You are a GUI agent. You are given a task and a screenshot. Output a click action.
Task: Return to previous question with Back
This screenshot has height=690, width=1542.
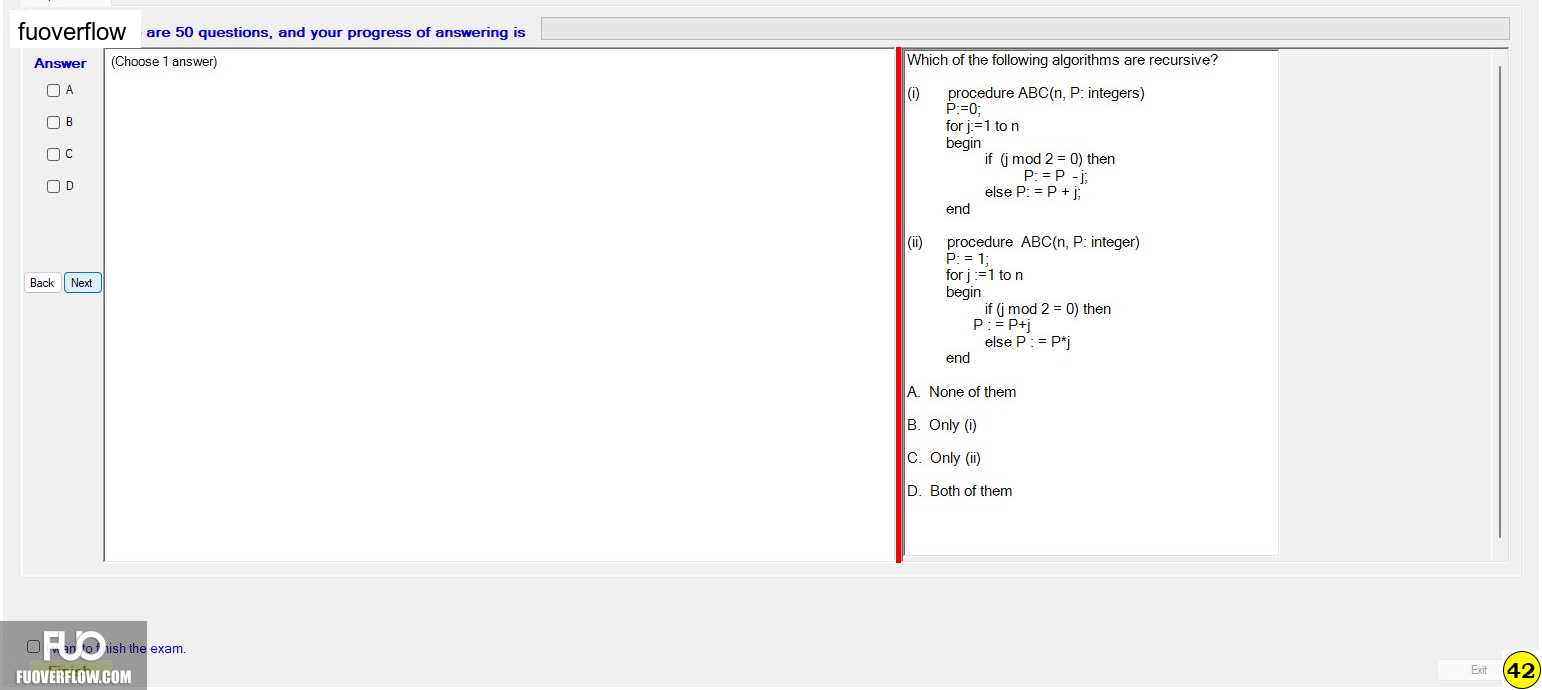click(x=42, y=283)
